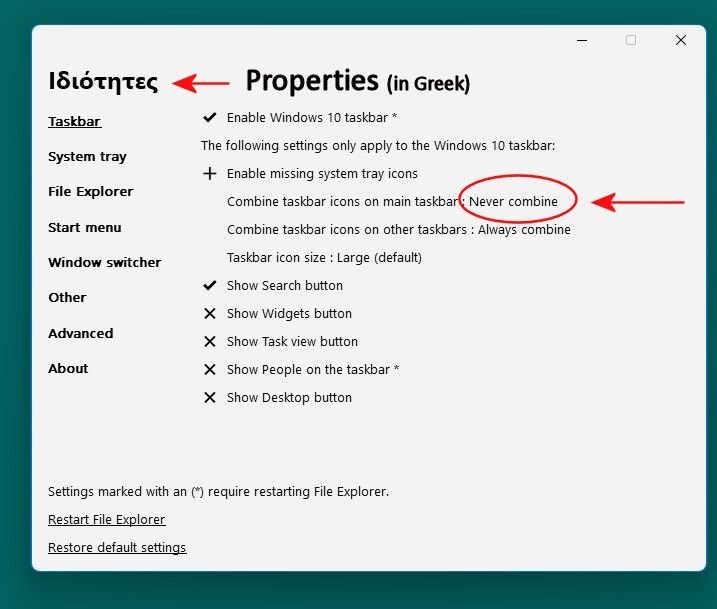Click Restore default settings link
The image size is (717, 609).
coord(117,548)
